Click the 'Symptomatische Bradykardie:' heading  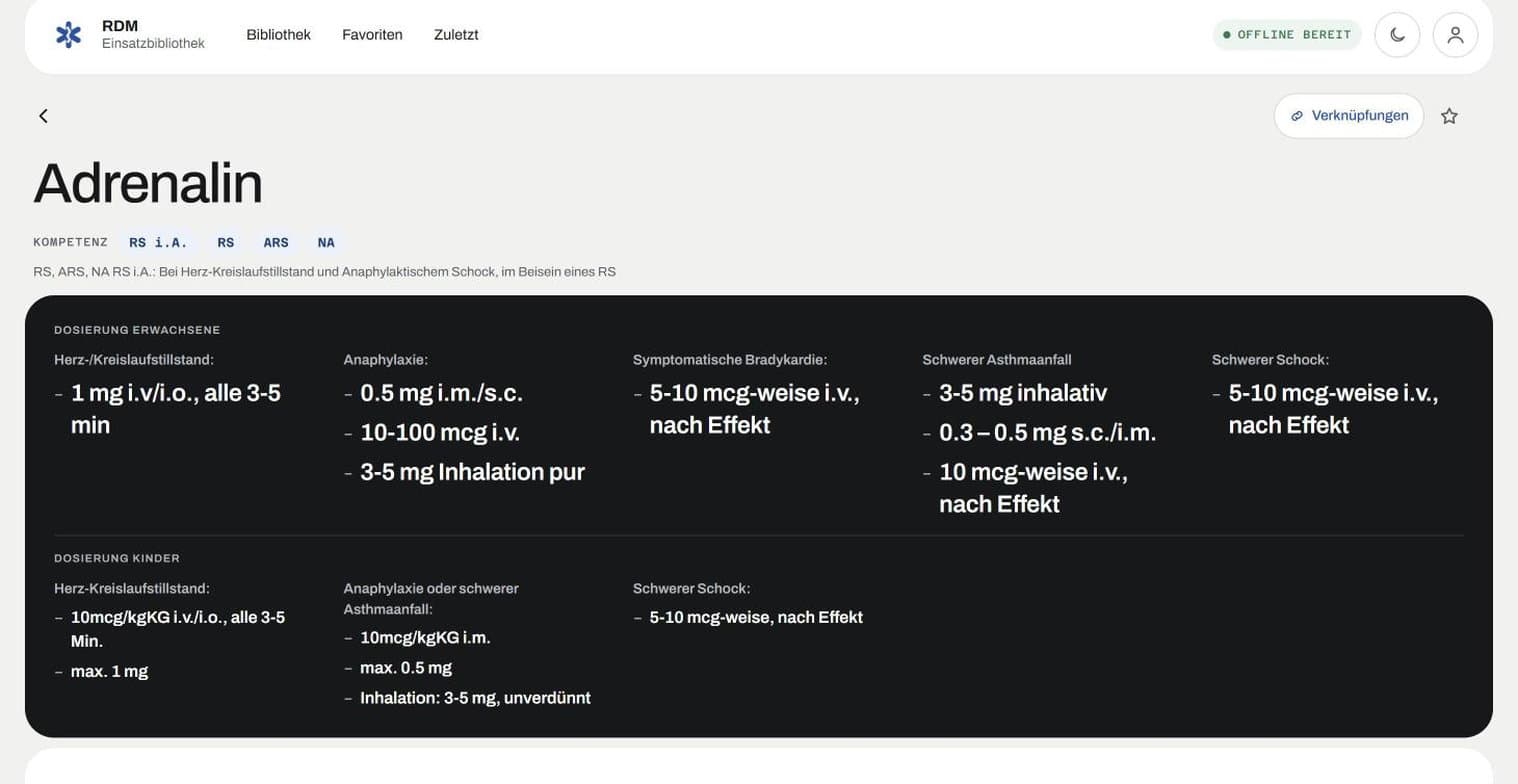pos(730,360)
